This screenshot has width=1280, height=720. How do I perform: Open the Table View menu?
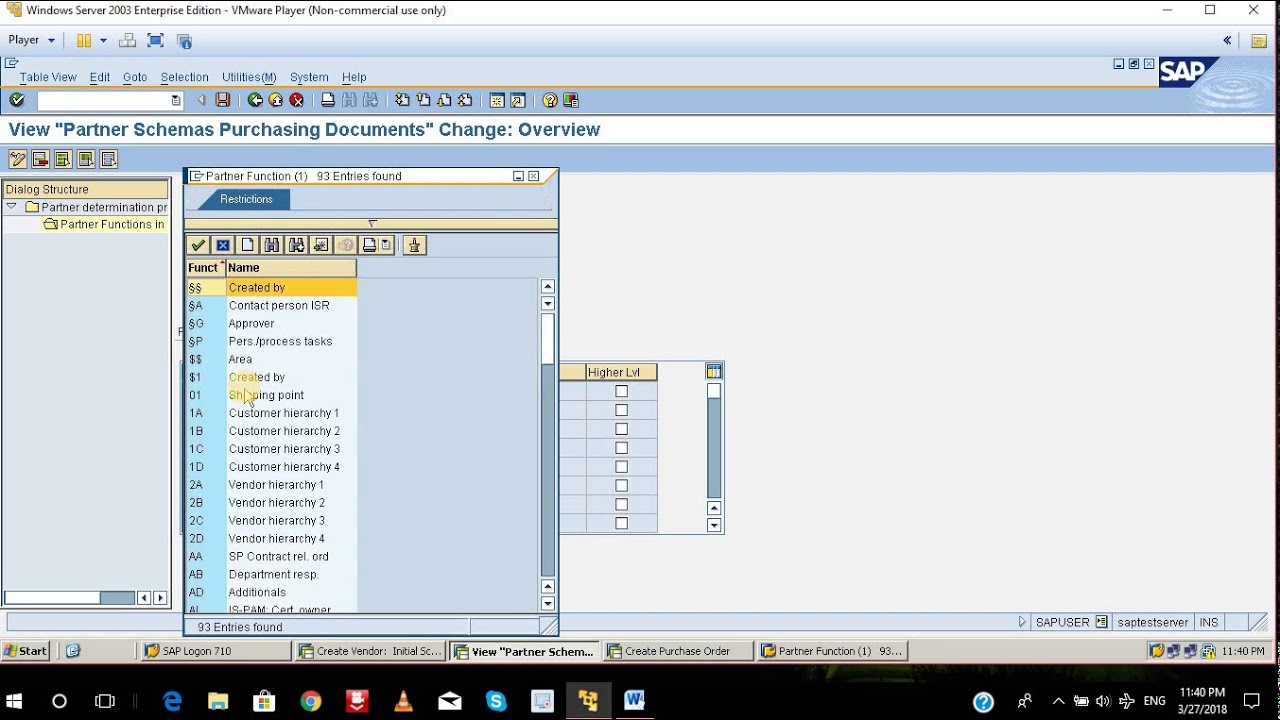click(x=48, y=77)
